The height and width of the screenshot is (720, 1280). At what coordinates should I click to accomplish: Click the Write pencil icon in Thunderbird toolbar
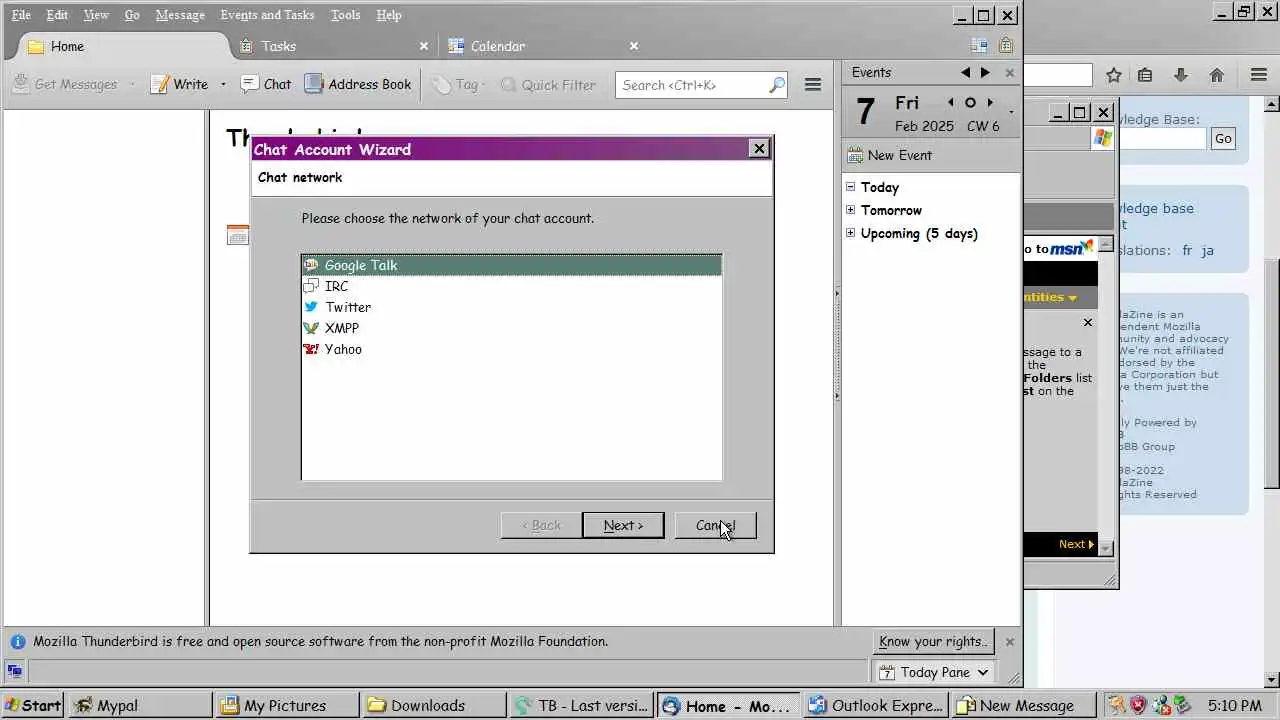point(159,84)
